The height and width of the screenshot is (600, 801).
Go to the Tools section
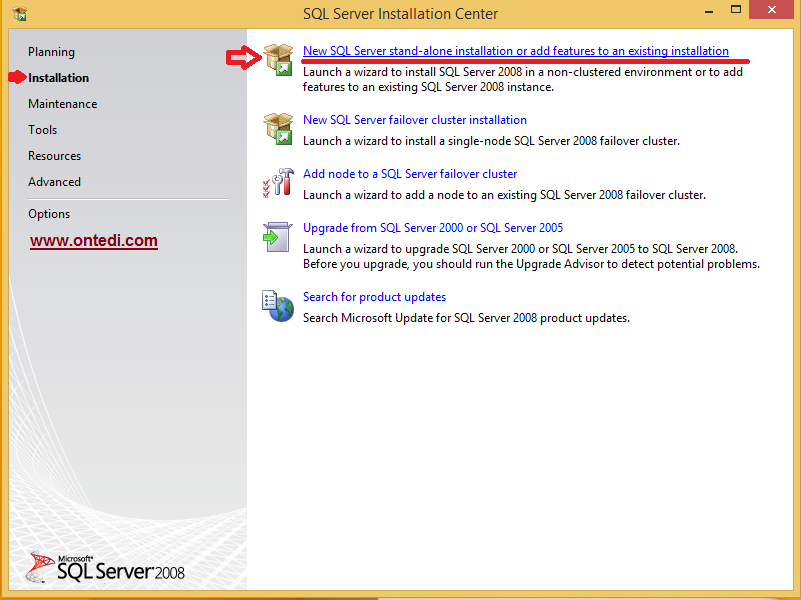click(42, 130)
